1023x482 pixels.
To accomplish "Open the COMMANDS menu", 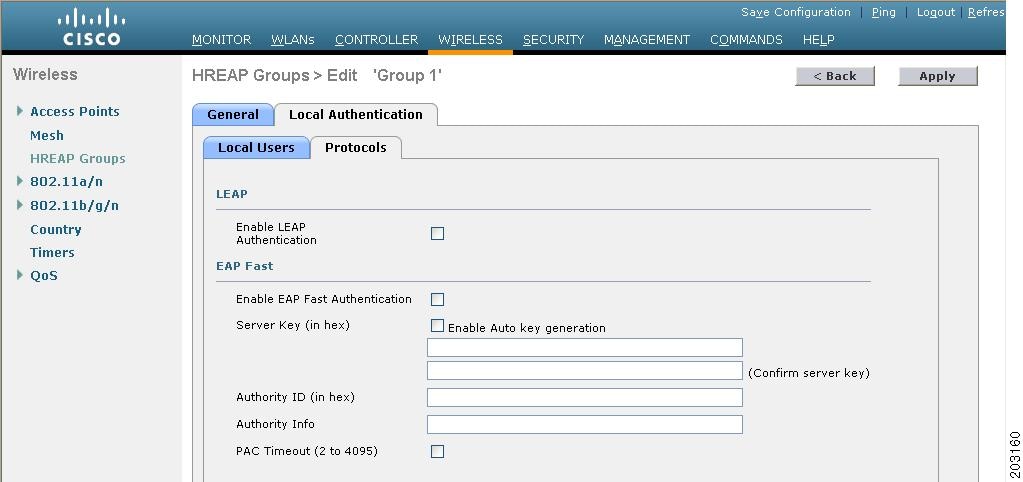I will [x=746, y=40].
